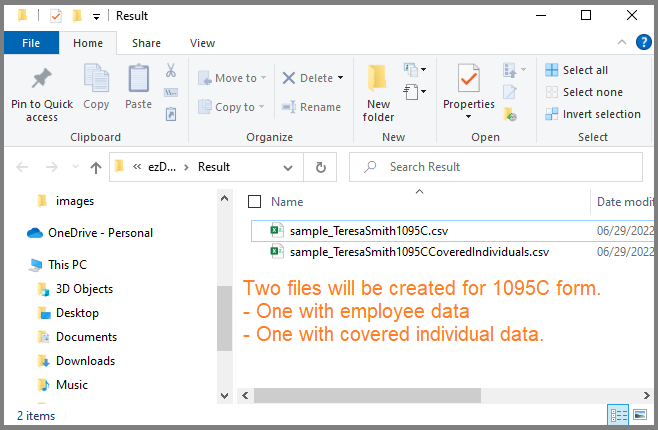The image size is (658, 430).
Task: Open Customize Quick Access Toolbar dropdown
Action: [97, 17]
